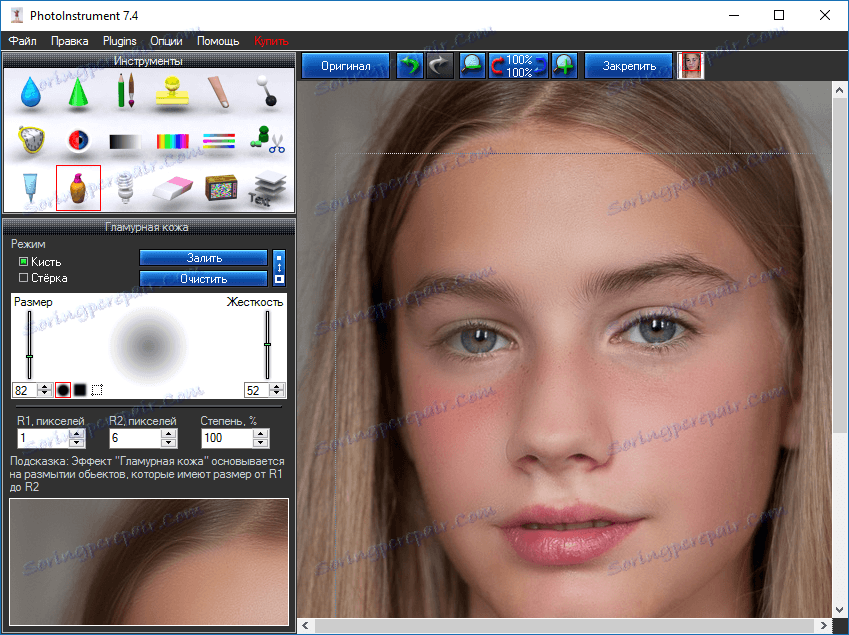Open the Опции menu
This screenshot has height=635, width=849.
(x=166, y=41)
